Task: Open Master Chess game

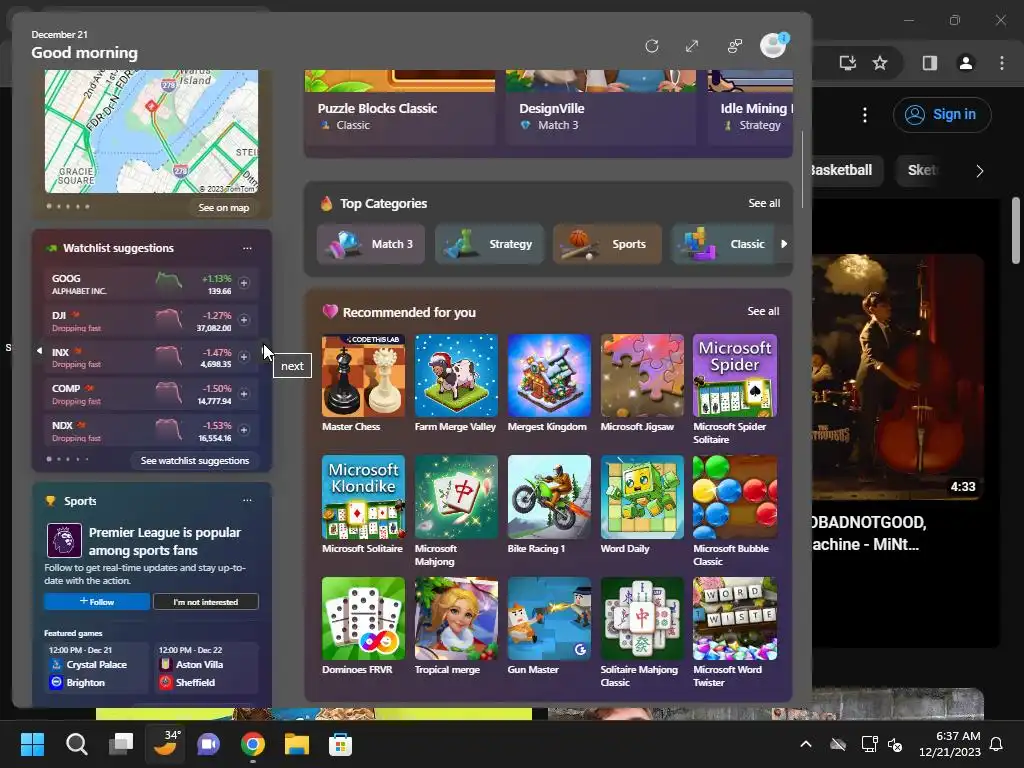Action: pos(363,383)
